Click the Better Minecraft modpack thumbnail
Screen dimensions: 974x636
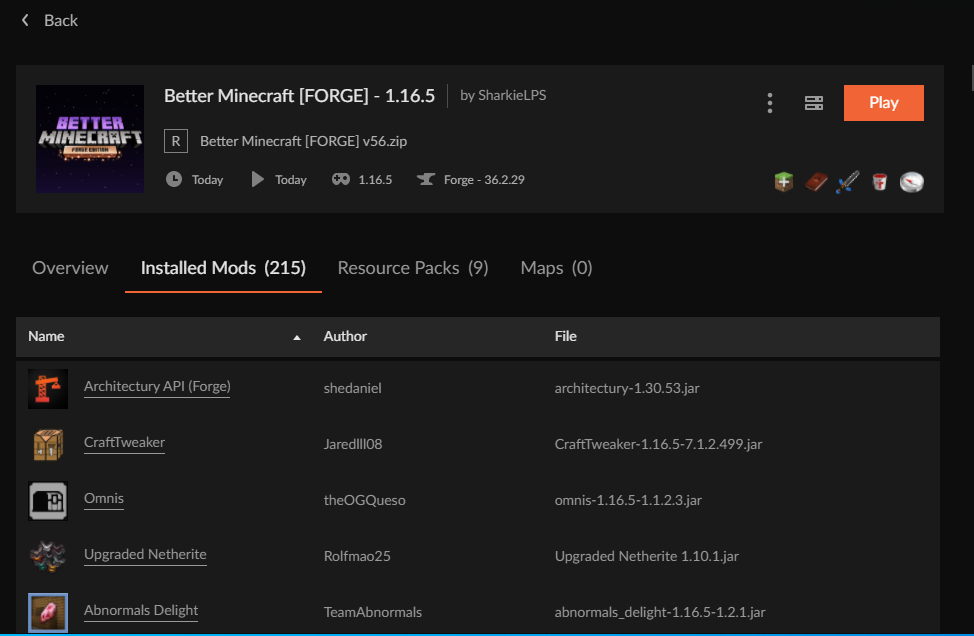pos(90,139)
